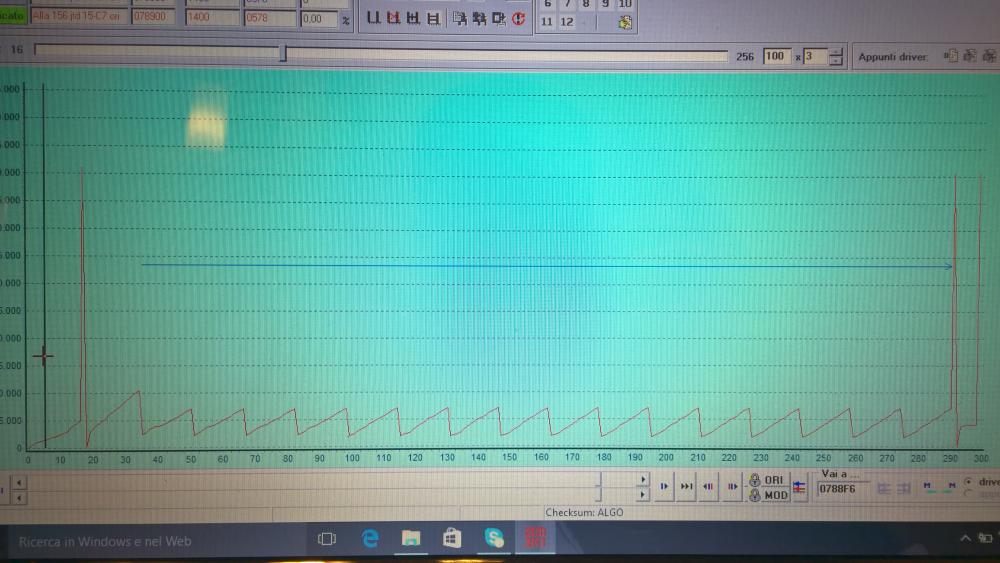1000x563 pixels.
Task: Click the greyed align-left icon next to address field
Action: (x=884, y=488)
